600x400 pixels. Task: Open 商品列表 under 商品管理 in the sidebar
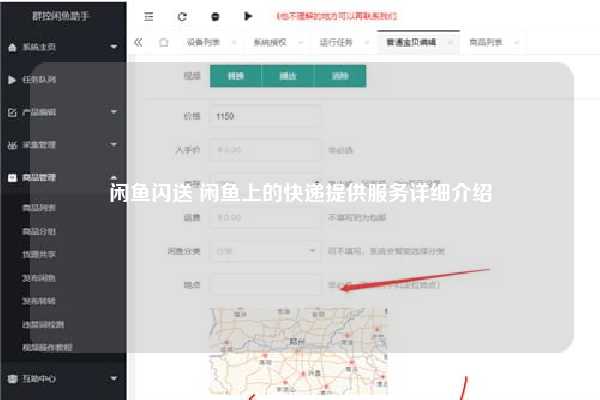[x=39, y=208]
